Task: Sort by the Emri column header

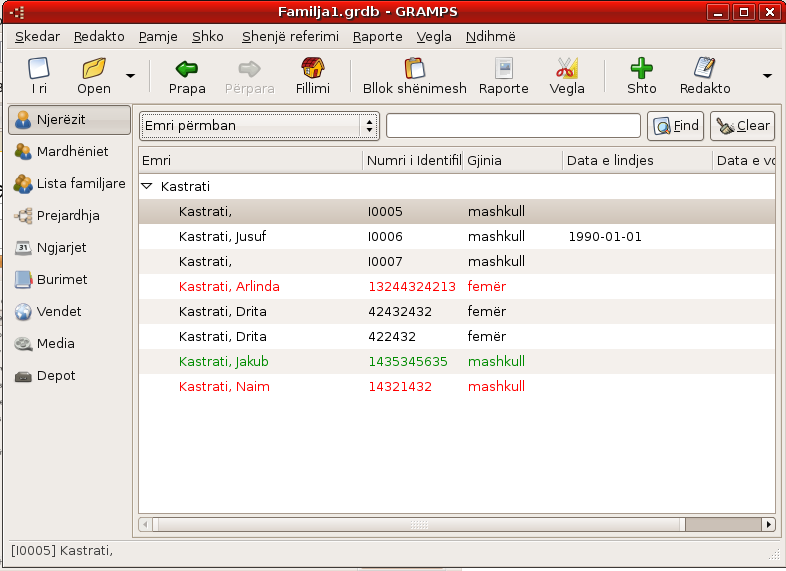Action: (251, 160)
